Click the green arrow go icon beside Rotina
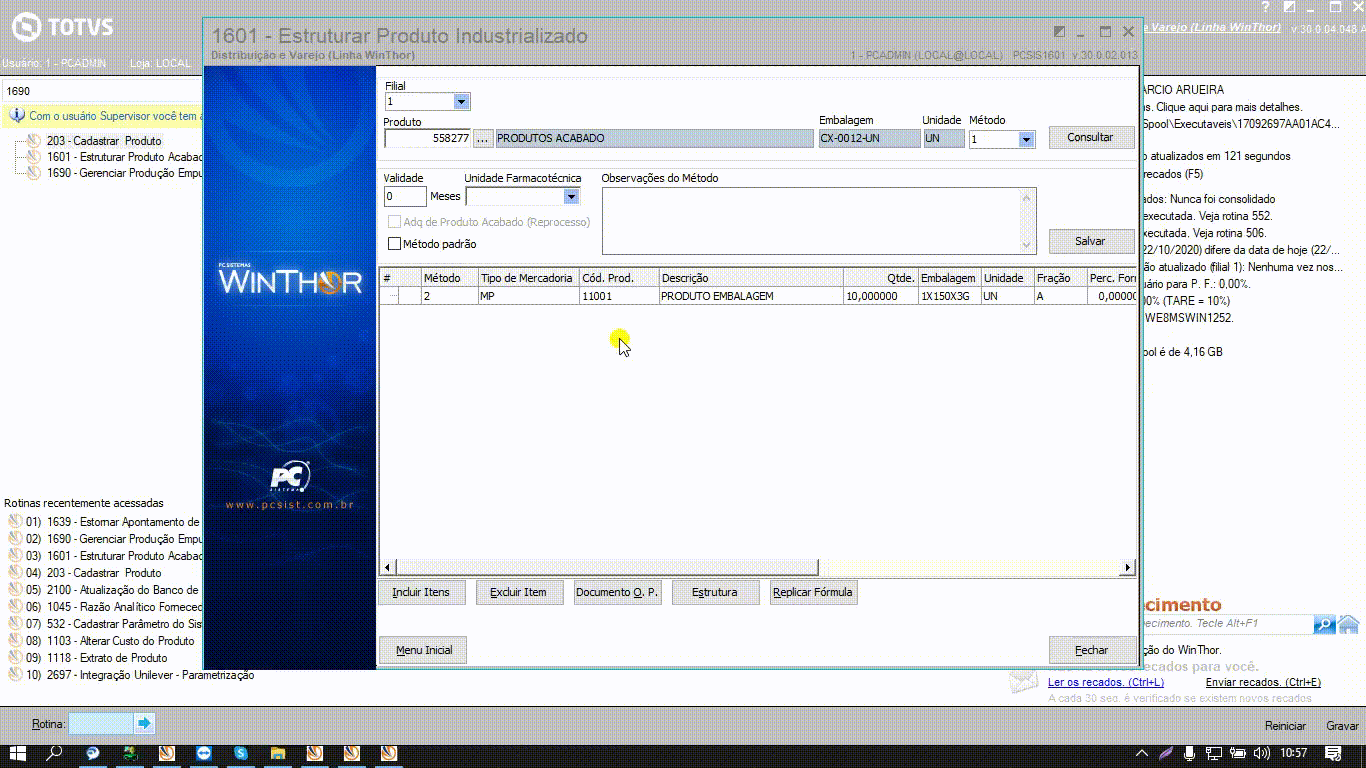The width and height of the screenshot is (1366, 768). point(144,723)
